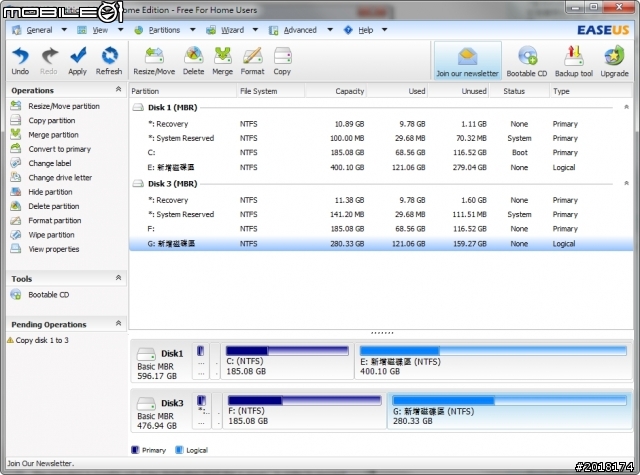Click dropdown arrow next to General
The image size is (640, 475).
64,30
